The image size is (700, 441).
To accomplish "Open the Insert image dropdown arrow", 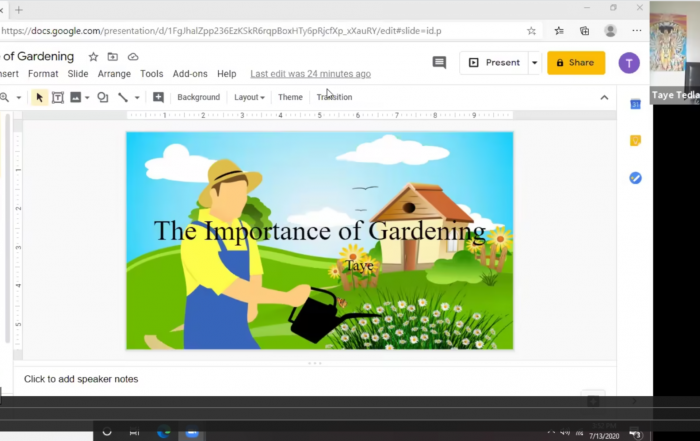I will (88, 98).
